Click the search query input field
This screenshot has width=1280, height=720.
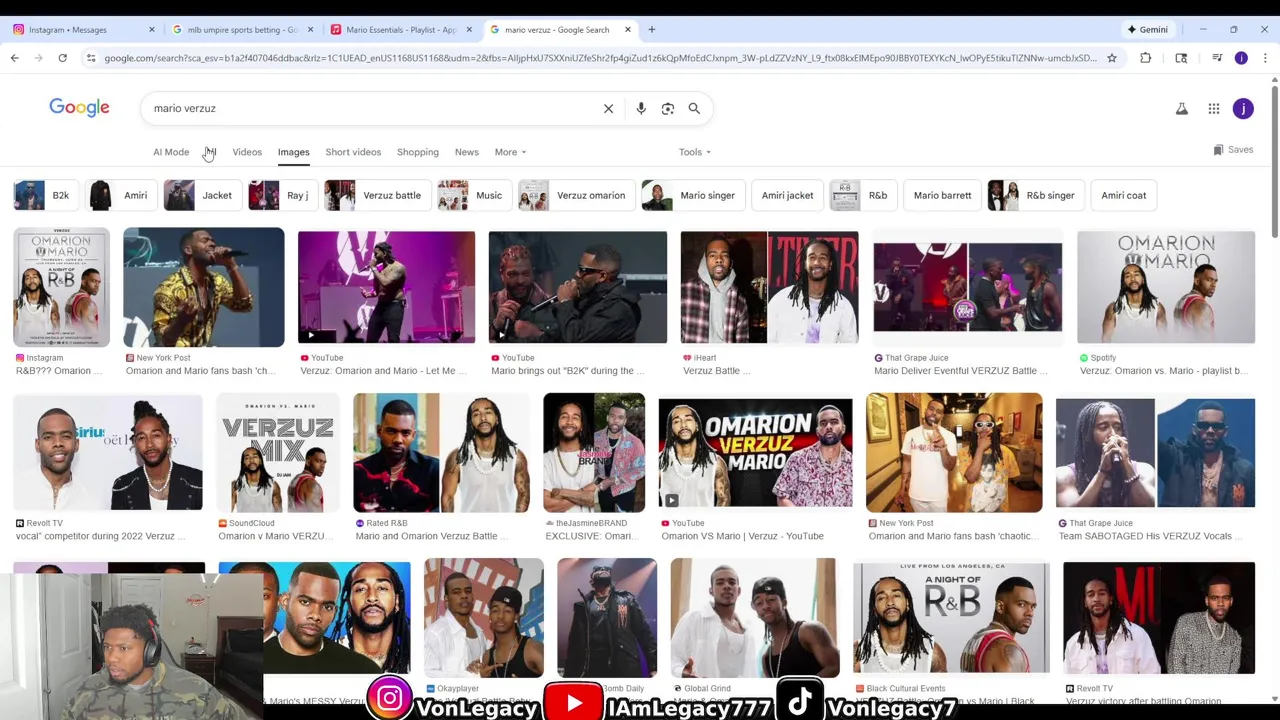370,108
